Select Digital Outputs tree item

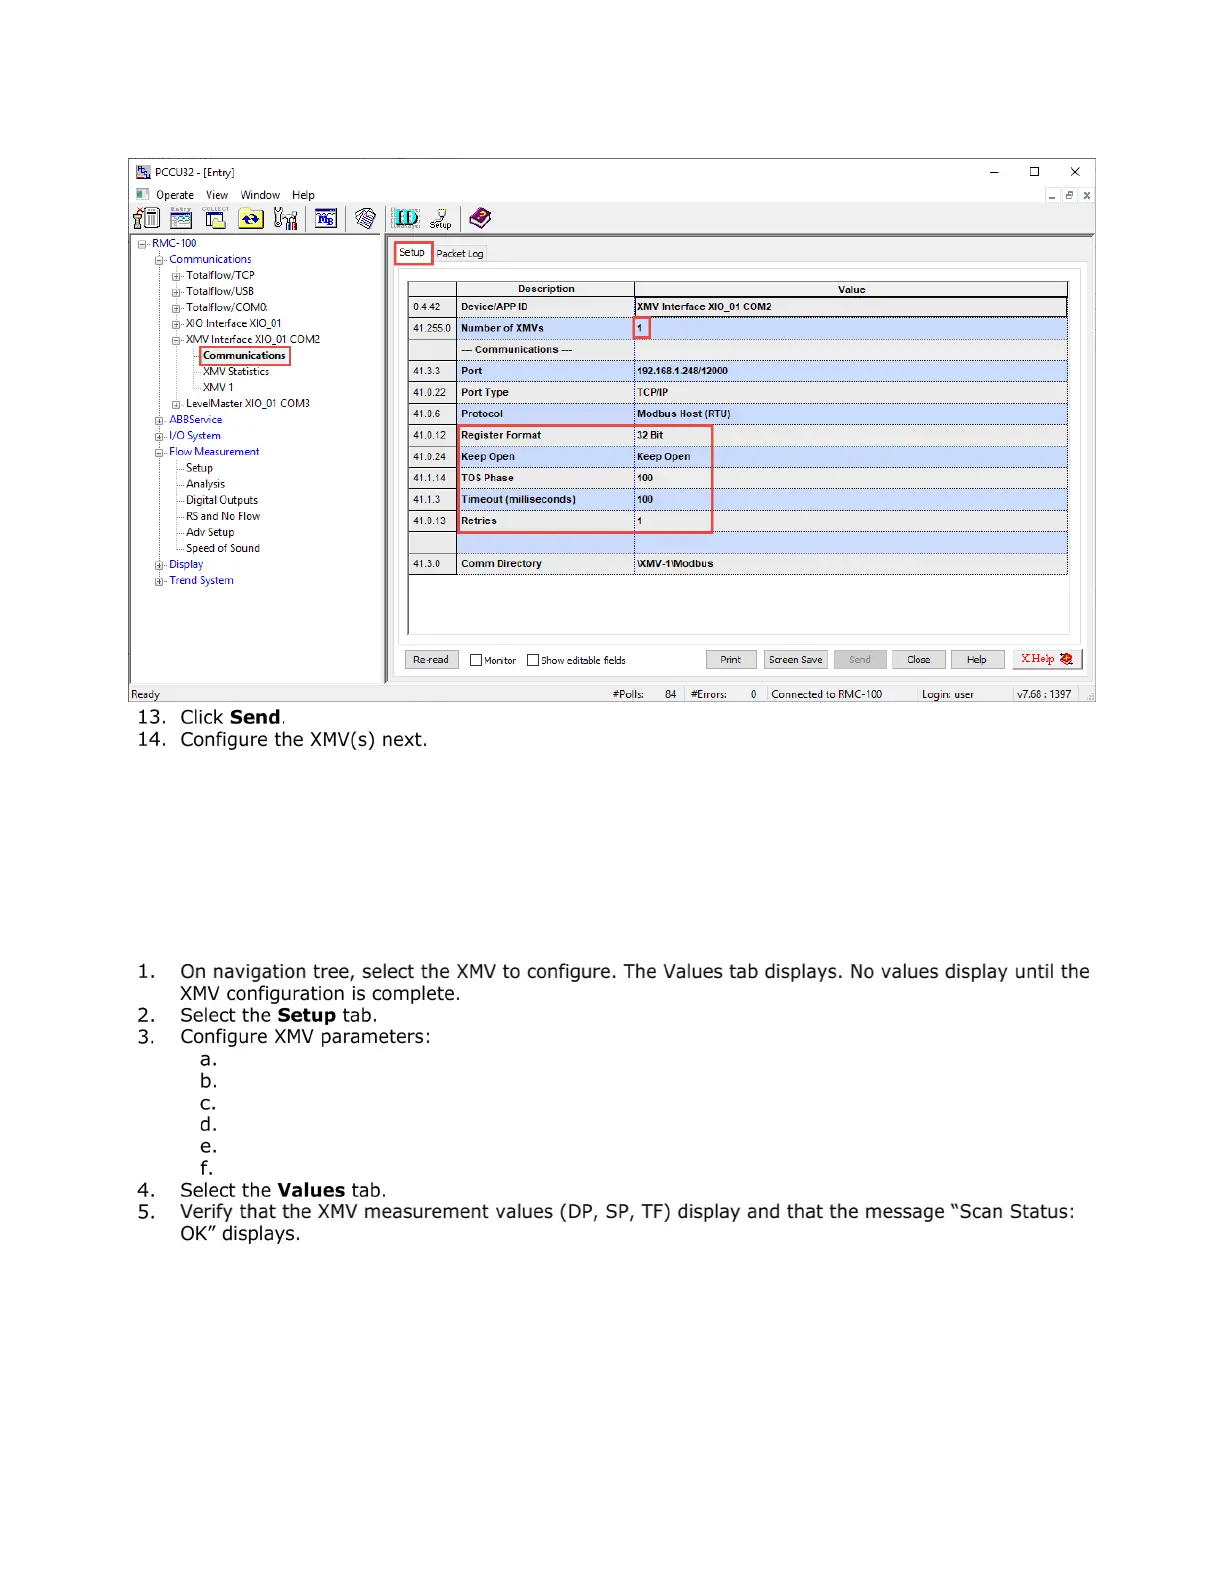tap(222, 500)
